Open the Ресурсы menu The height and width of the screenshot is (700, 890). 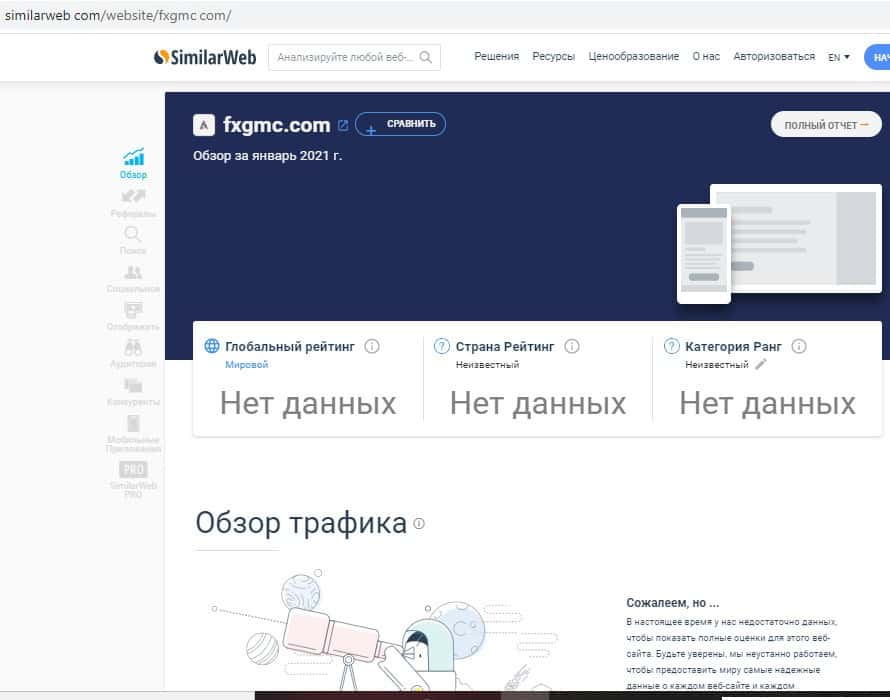coord(553,57)
